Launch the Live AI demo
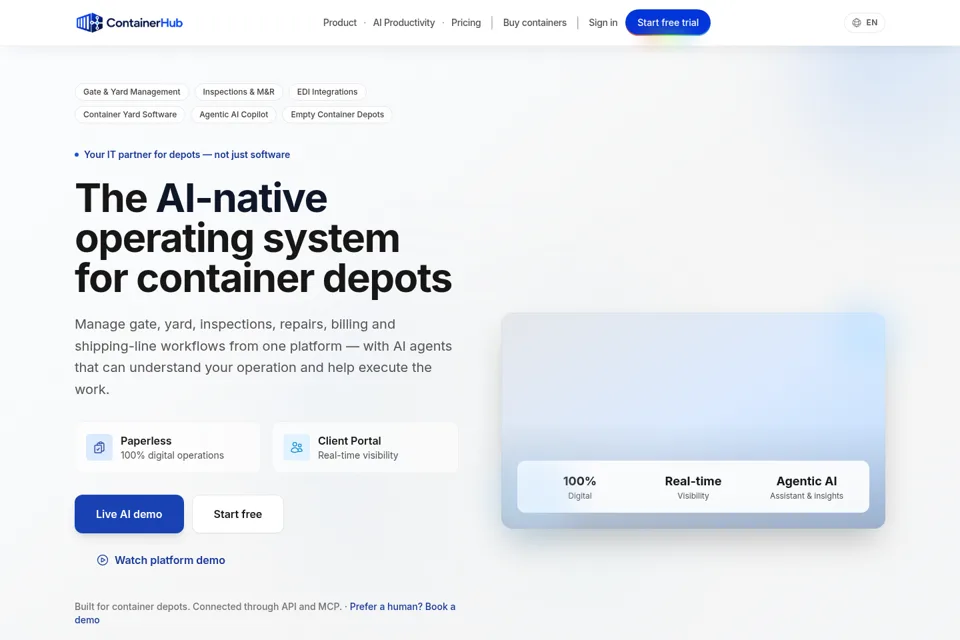This screenshot has height=640, width=960. (x=129, y=514)
